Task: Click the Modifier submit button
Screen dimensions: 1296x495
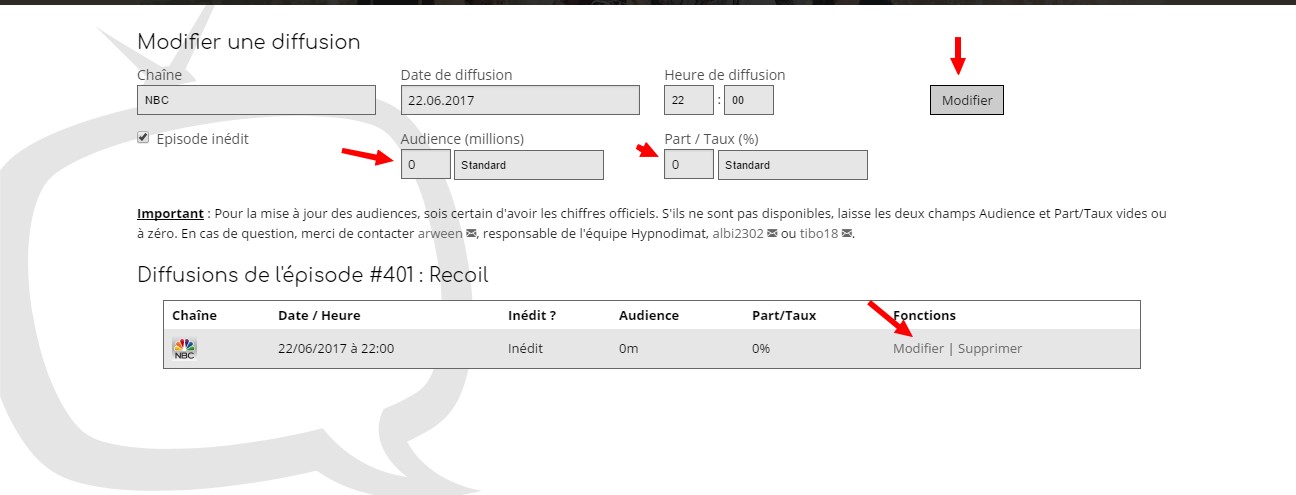Action: tap(966, 100)
